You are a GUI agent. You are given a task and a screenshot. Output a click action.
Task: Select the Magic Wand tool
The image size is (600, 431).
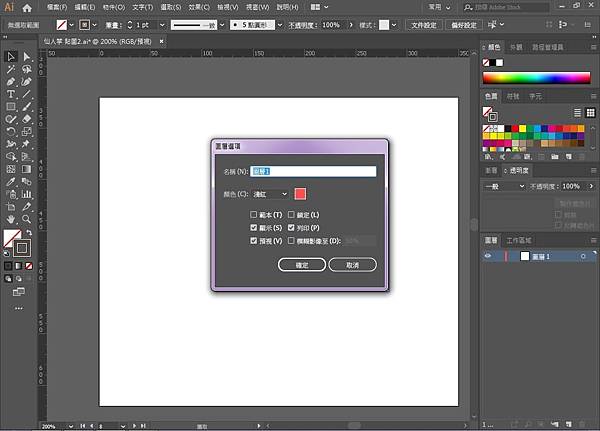coord(11,69)
